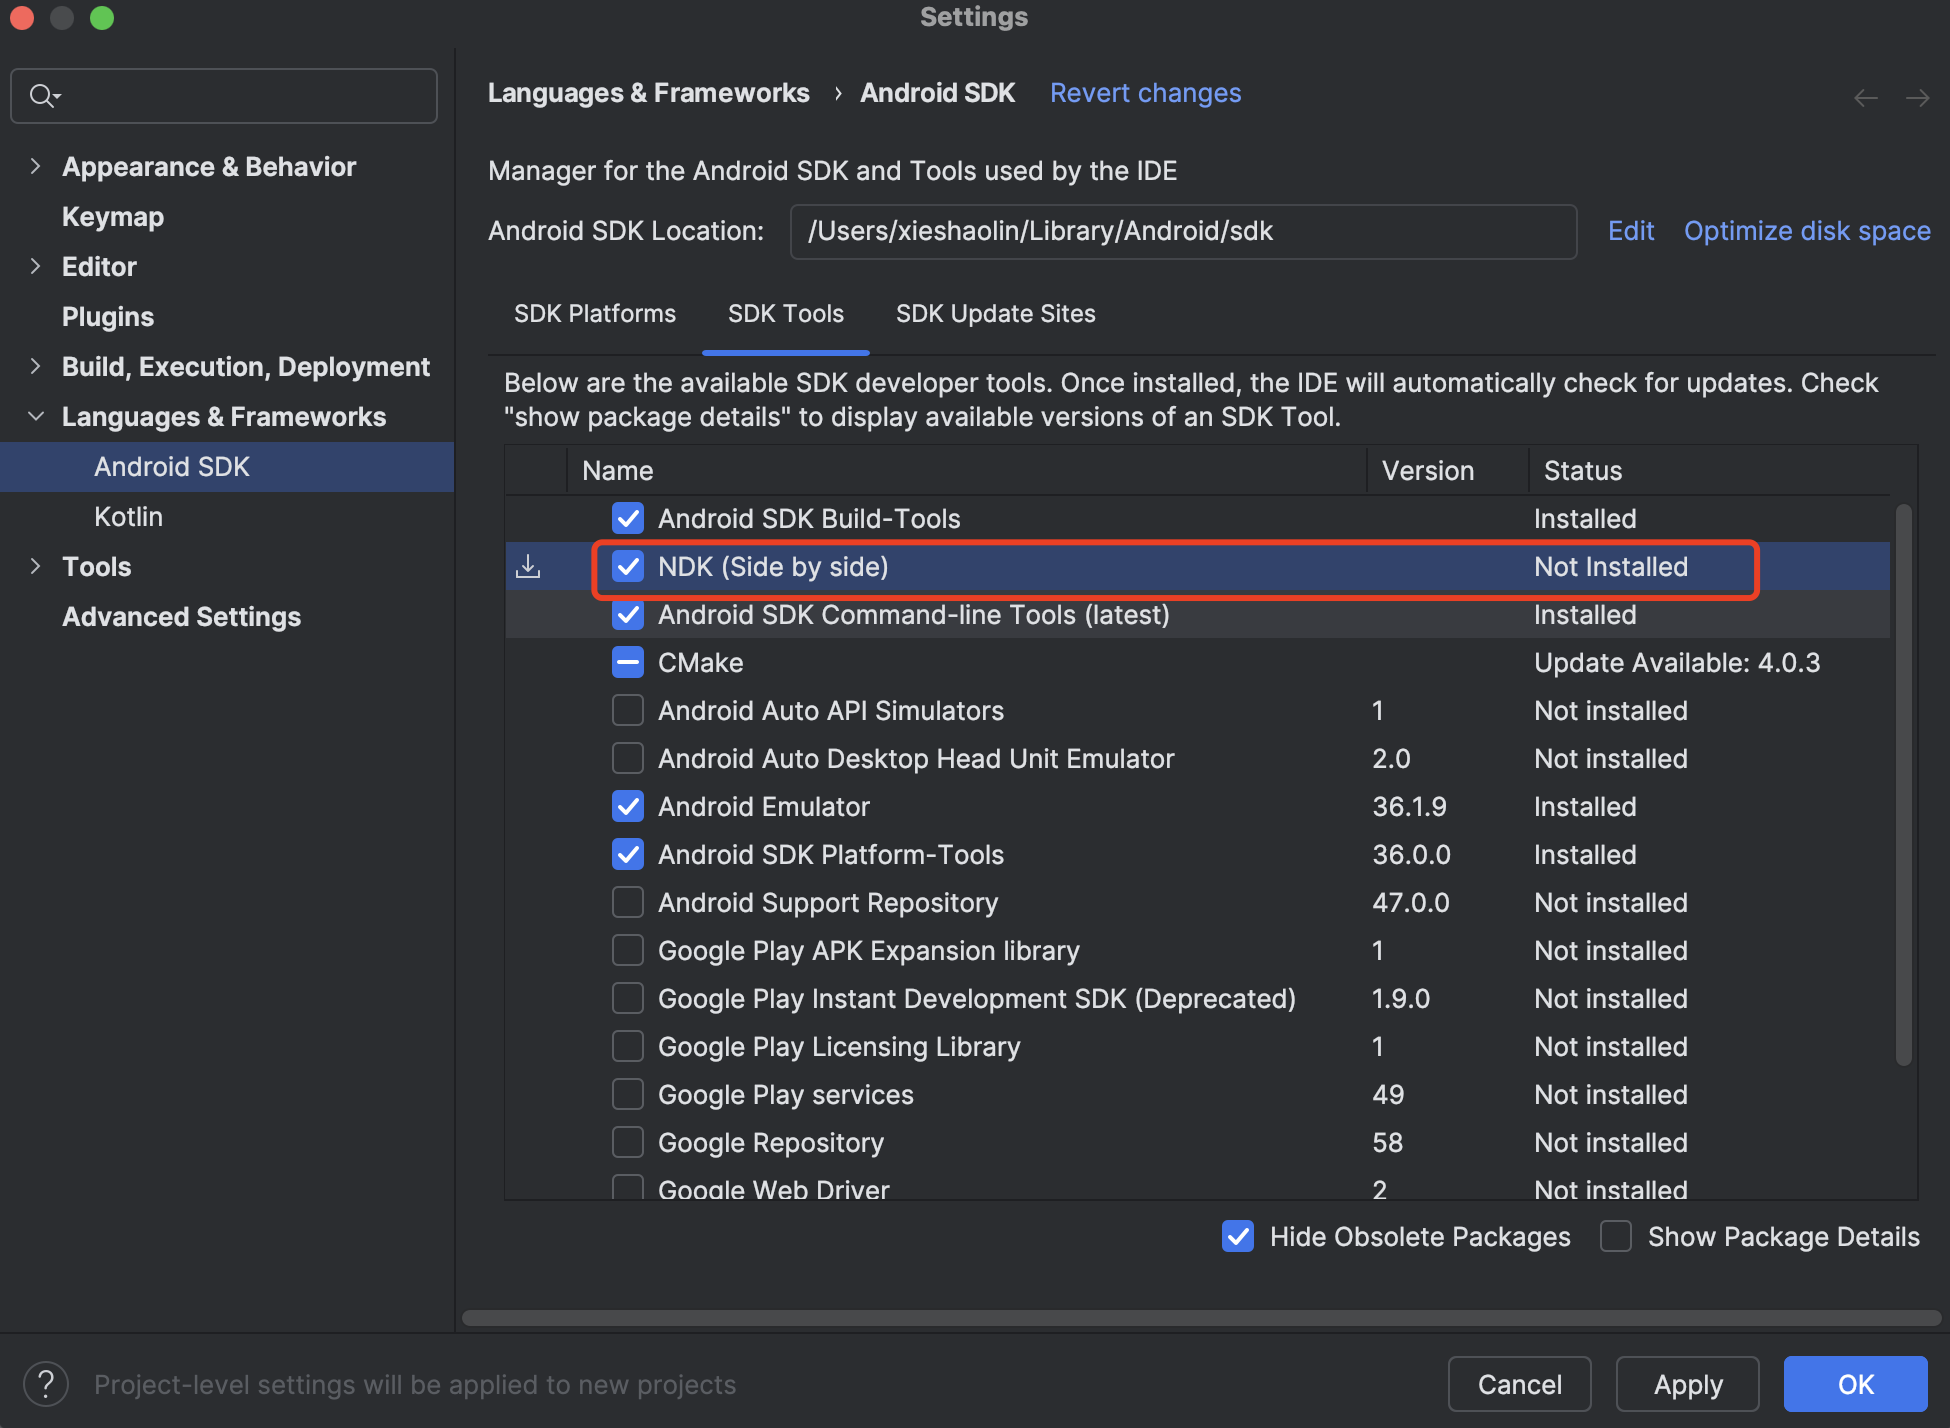1950x1428 pixels.
Task: Check Google Play services checkbox
Action: pos(628,1095)
